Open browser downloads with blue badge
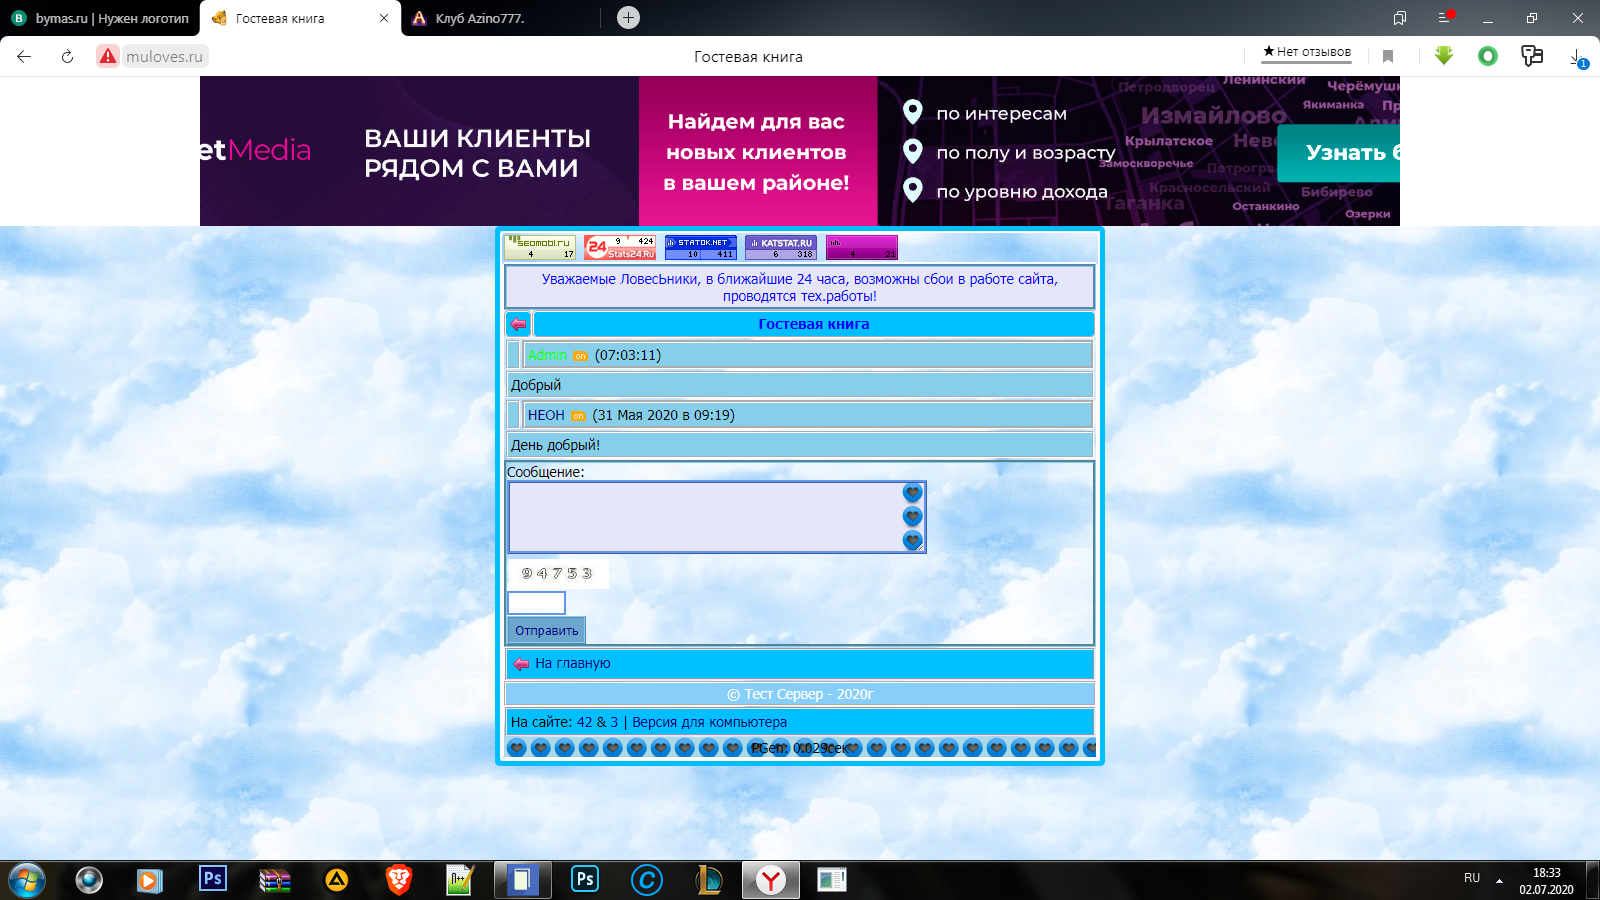 click(x=1577, y=57)
